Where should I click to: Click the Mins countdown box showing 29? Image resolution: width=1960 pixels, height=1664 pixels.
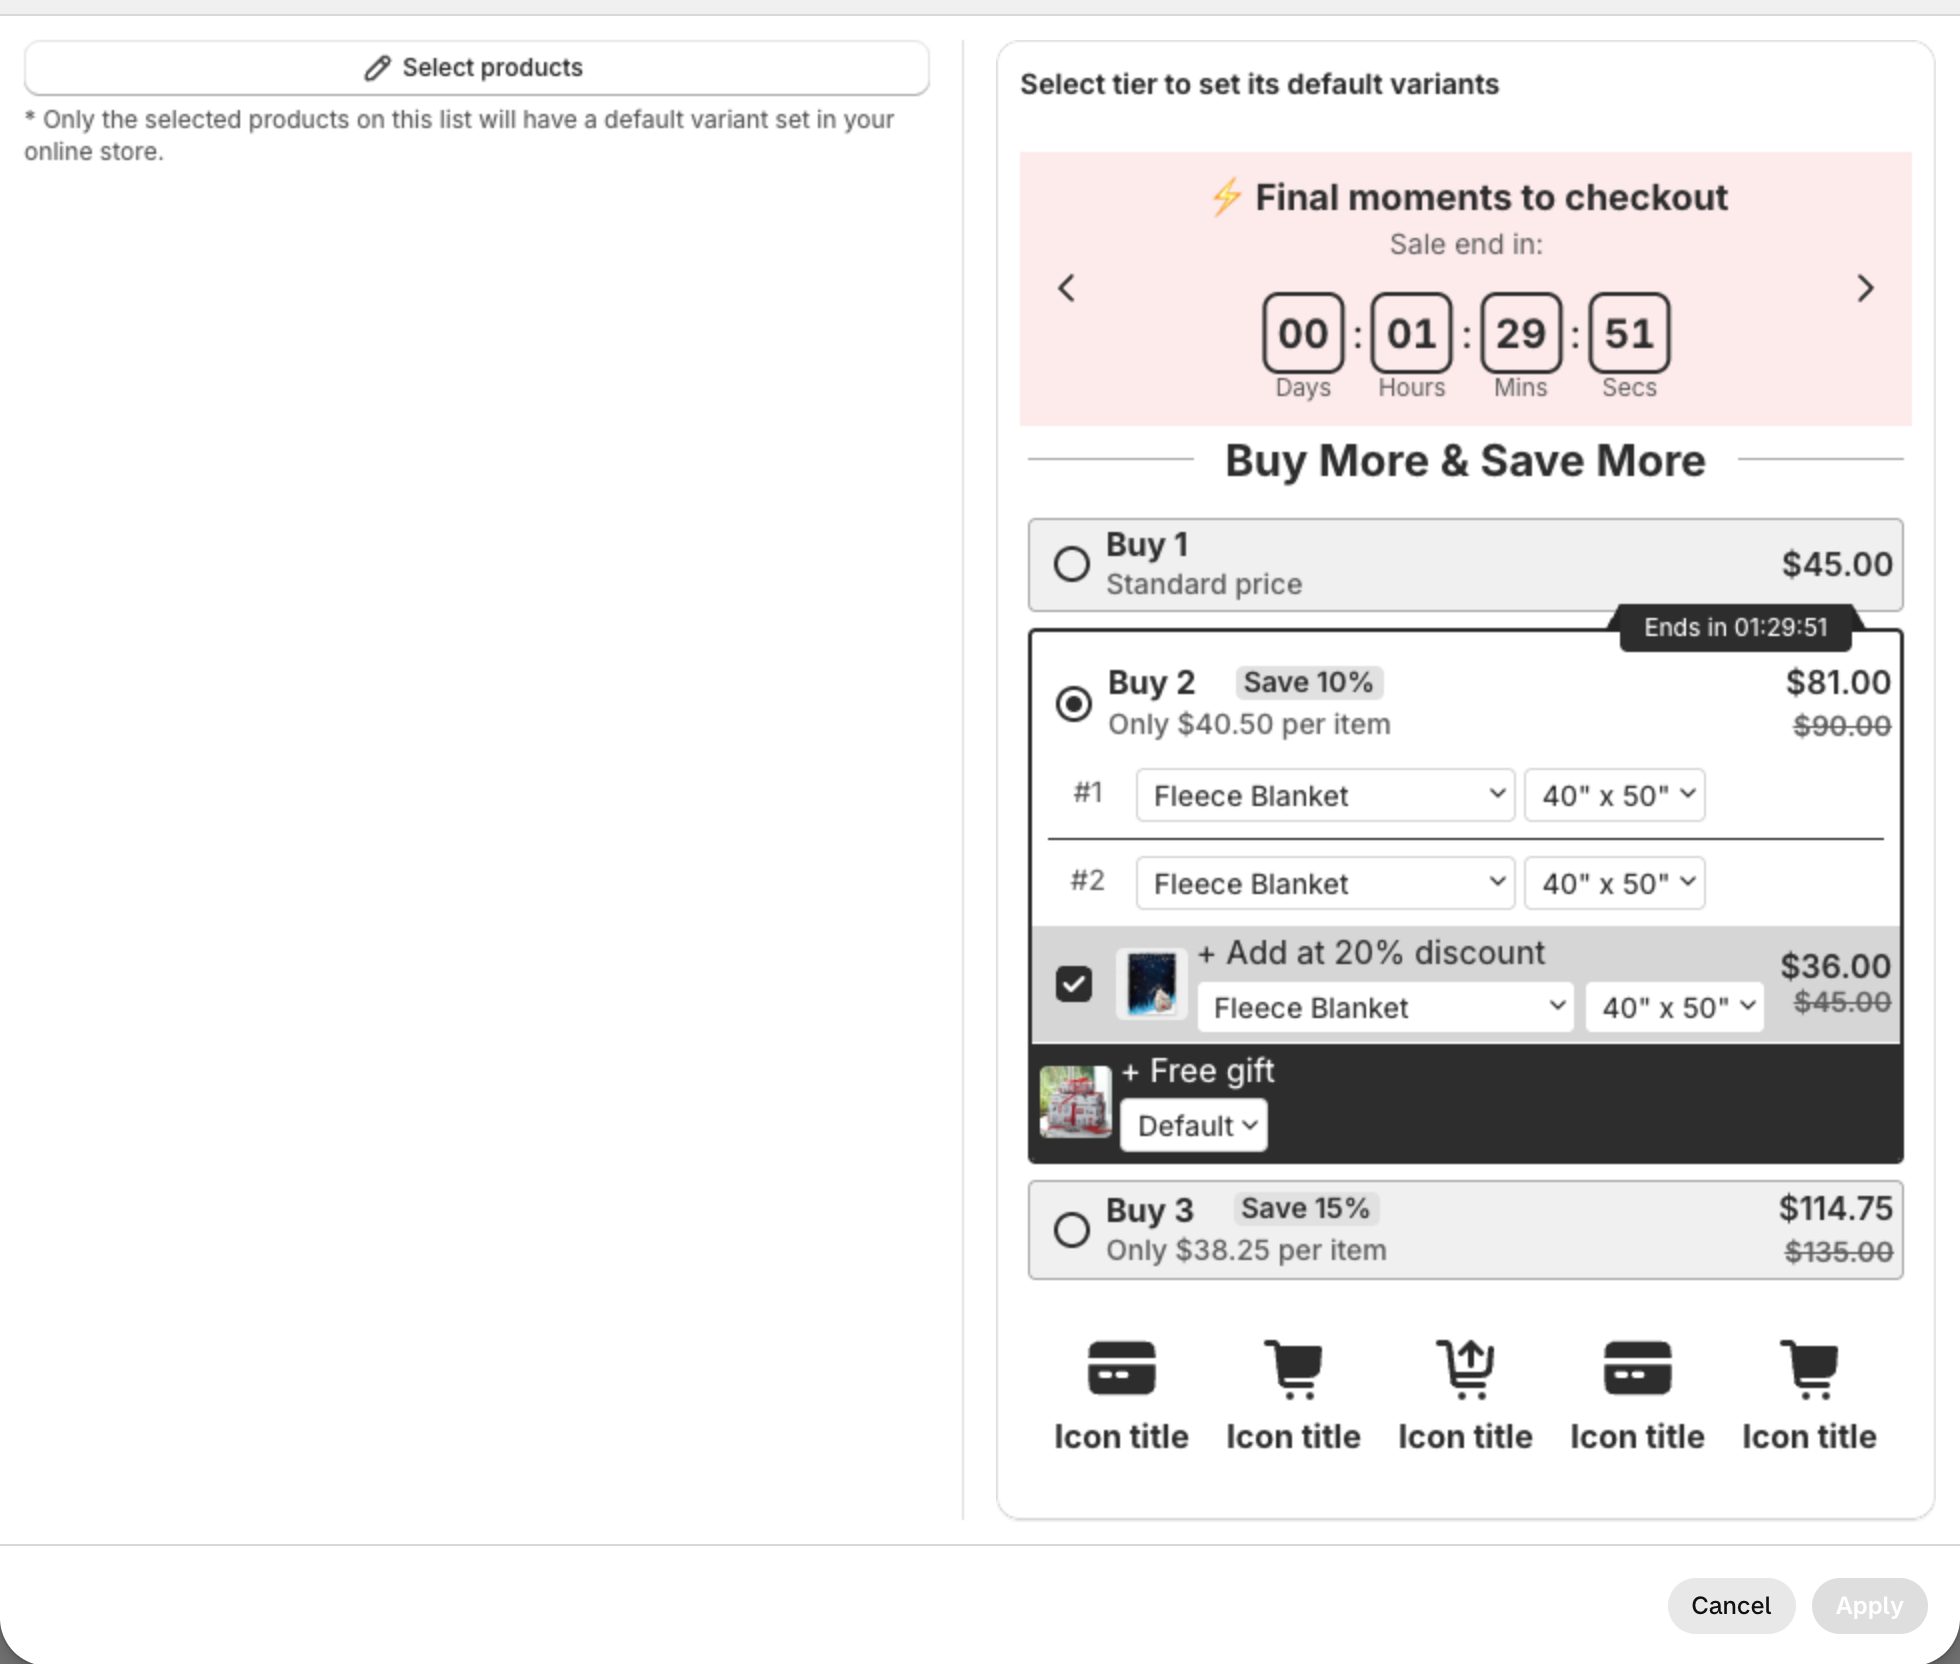coord(1520,332)
